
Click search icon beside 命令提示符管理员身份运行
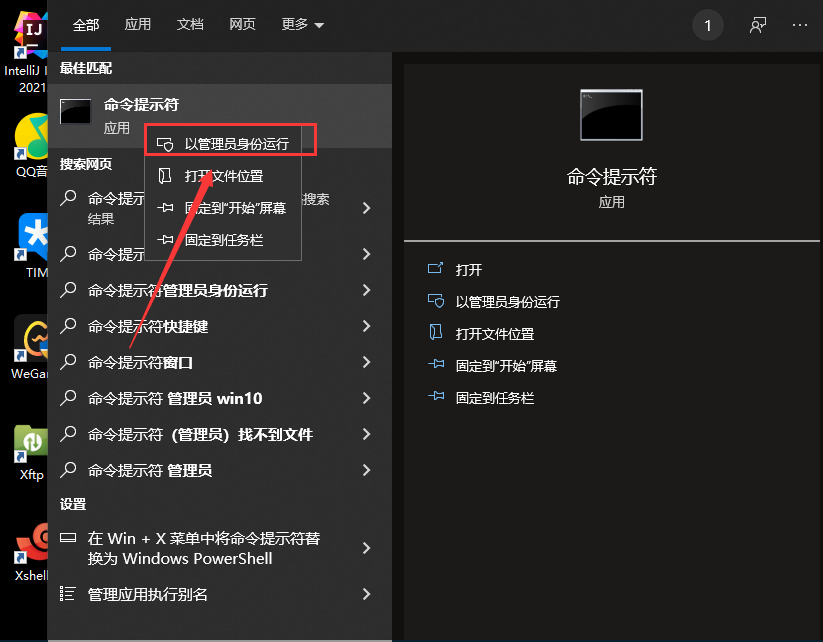68,290
